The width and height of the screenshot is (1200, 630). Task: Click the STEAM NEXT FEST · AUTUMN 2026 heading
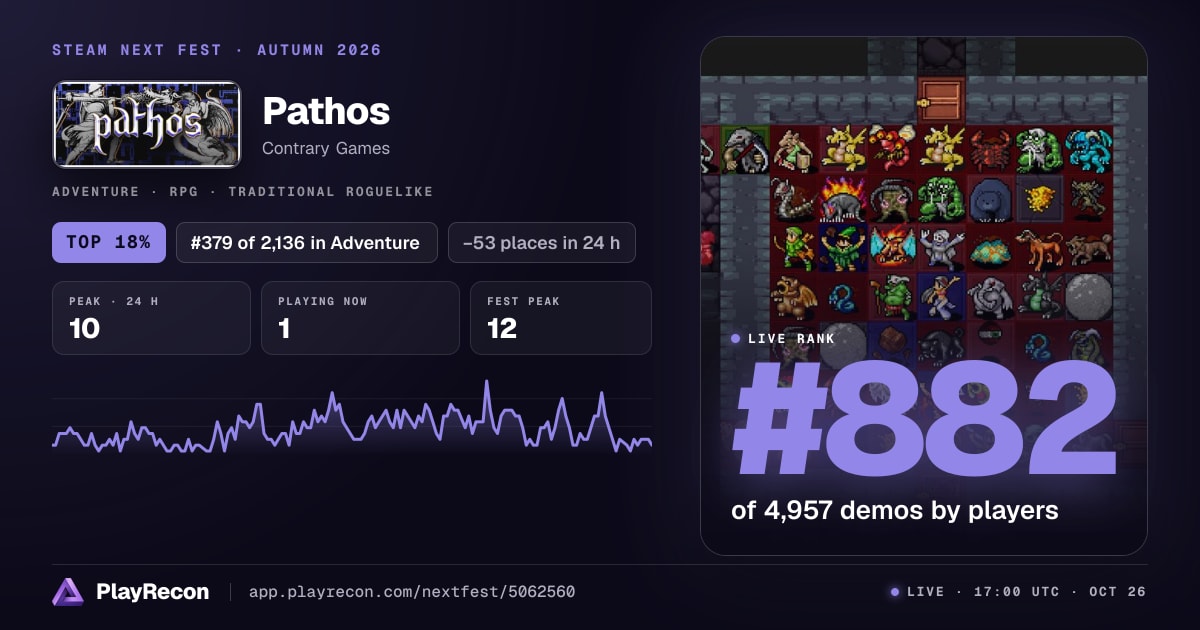(x=217, y=50)
